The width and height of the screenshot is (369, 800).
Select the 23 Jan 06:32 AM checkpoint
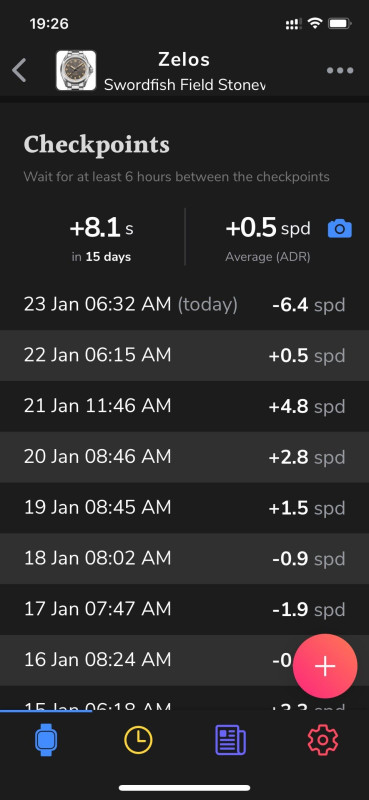[x=184, y=305]
